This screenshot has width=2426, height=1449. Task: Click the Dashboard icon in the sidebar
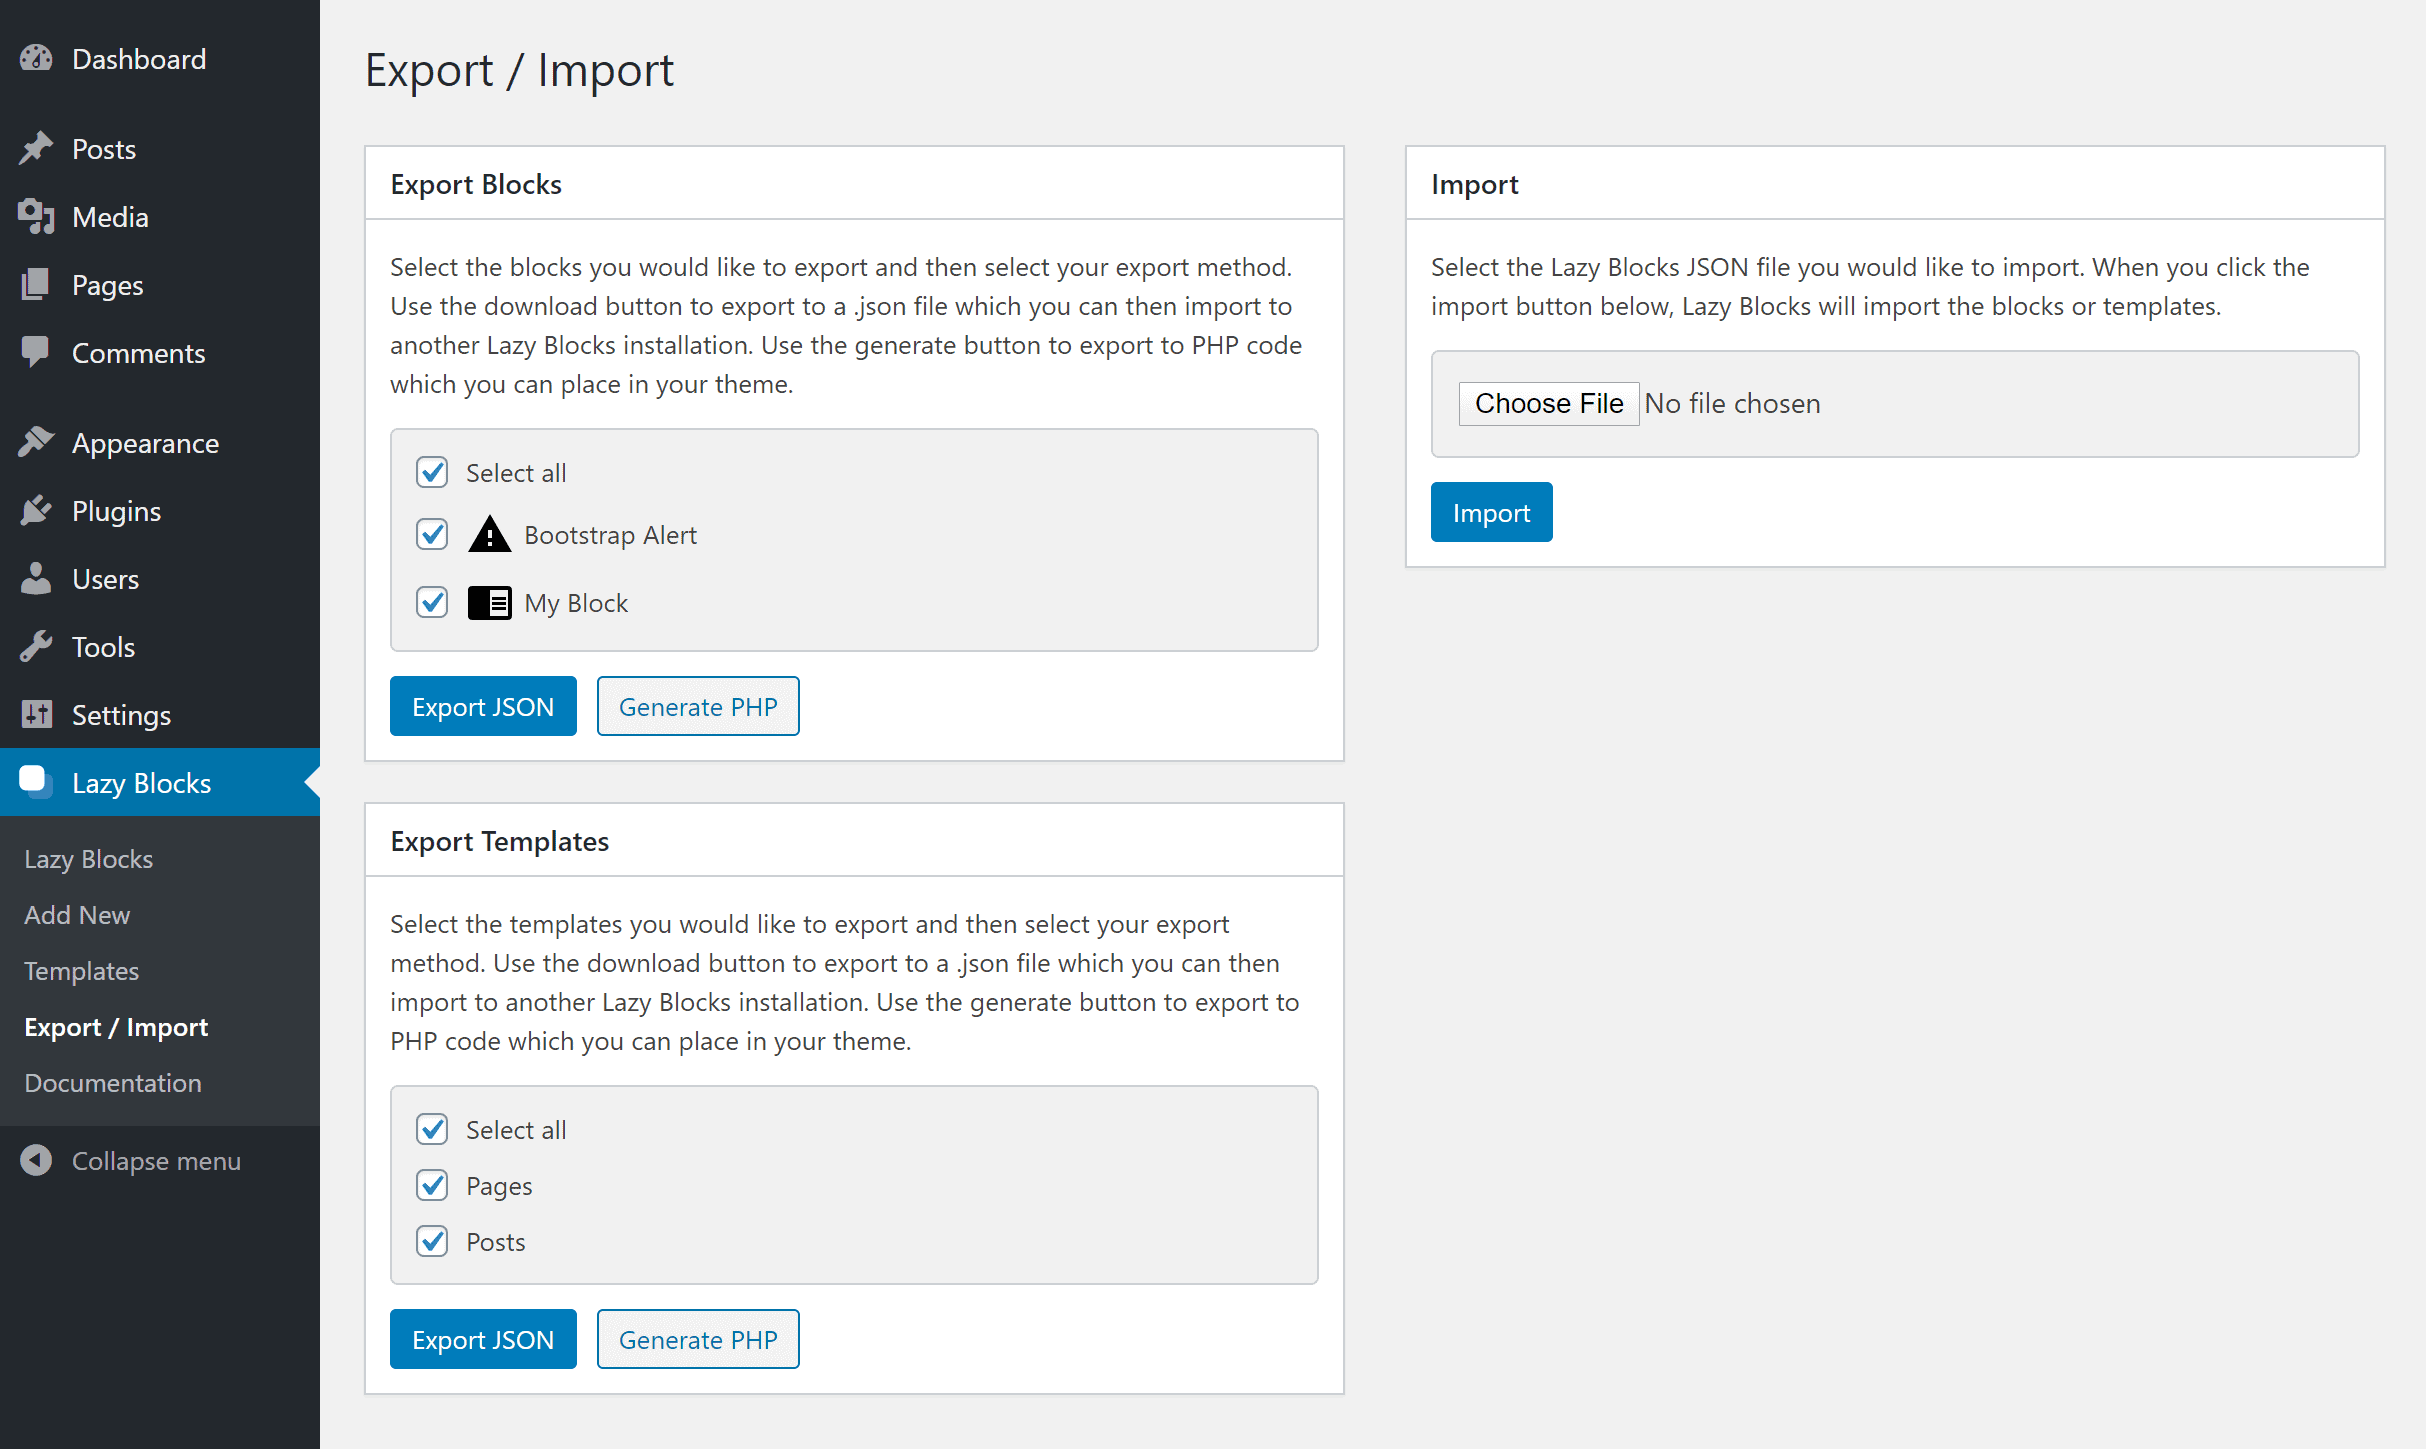tap(36, 58)
